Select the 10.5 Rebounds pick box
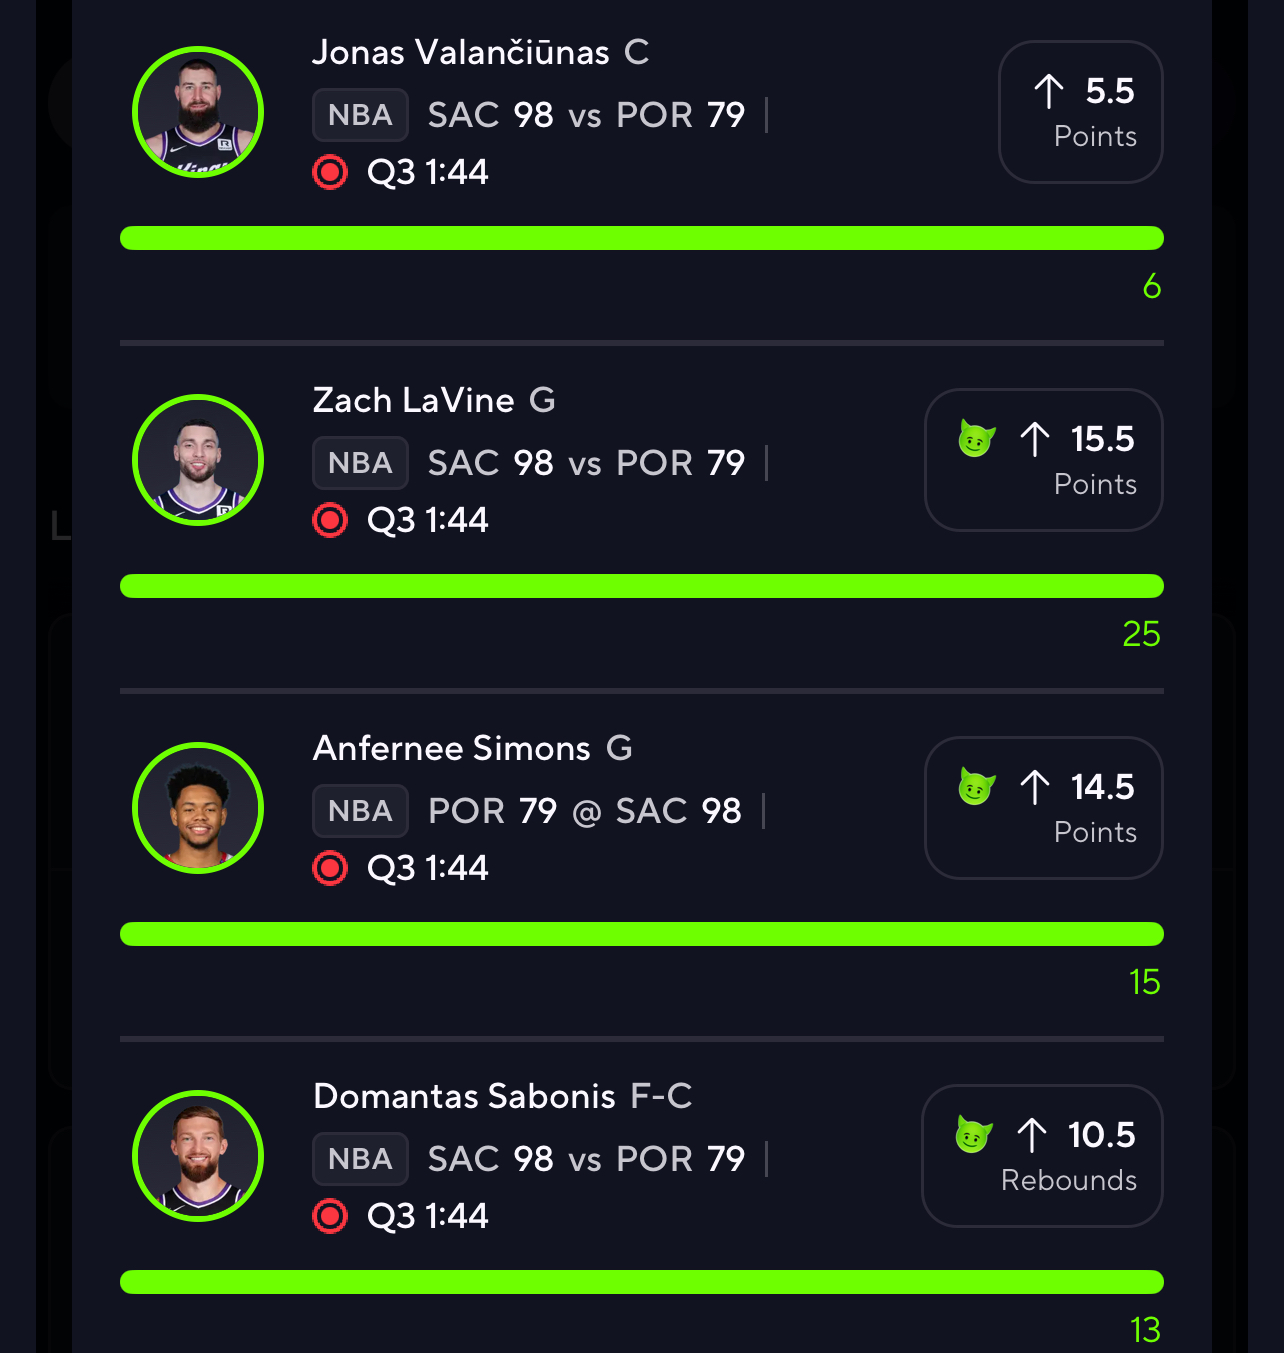The image size is (1284, 1353). (1042, 1156)
